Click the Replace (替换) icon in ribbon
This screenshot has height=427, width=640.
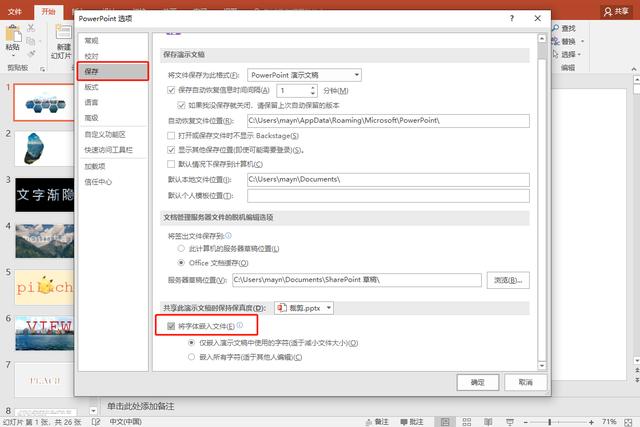coord(556,41)
